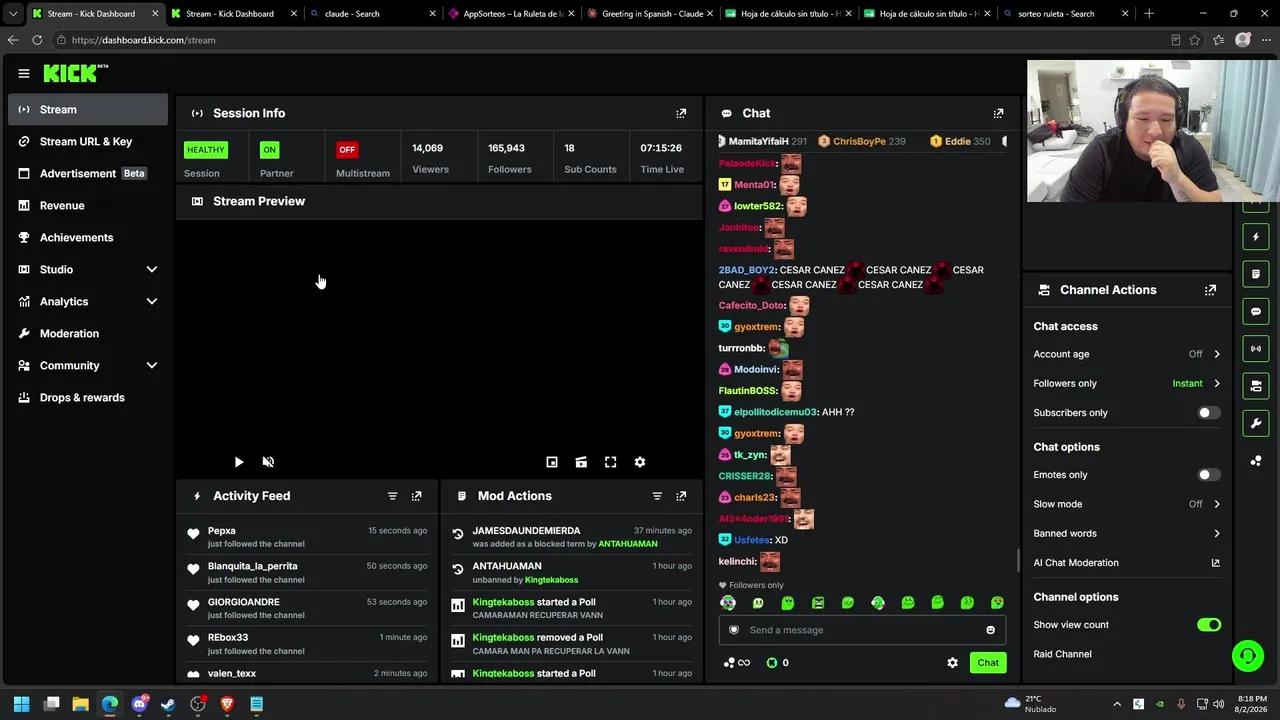Send the message with the Chat button
The width and height of the screenshot is (1280, 720).
(x=988, y=663)
